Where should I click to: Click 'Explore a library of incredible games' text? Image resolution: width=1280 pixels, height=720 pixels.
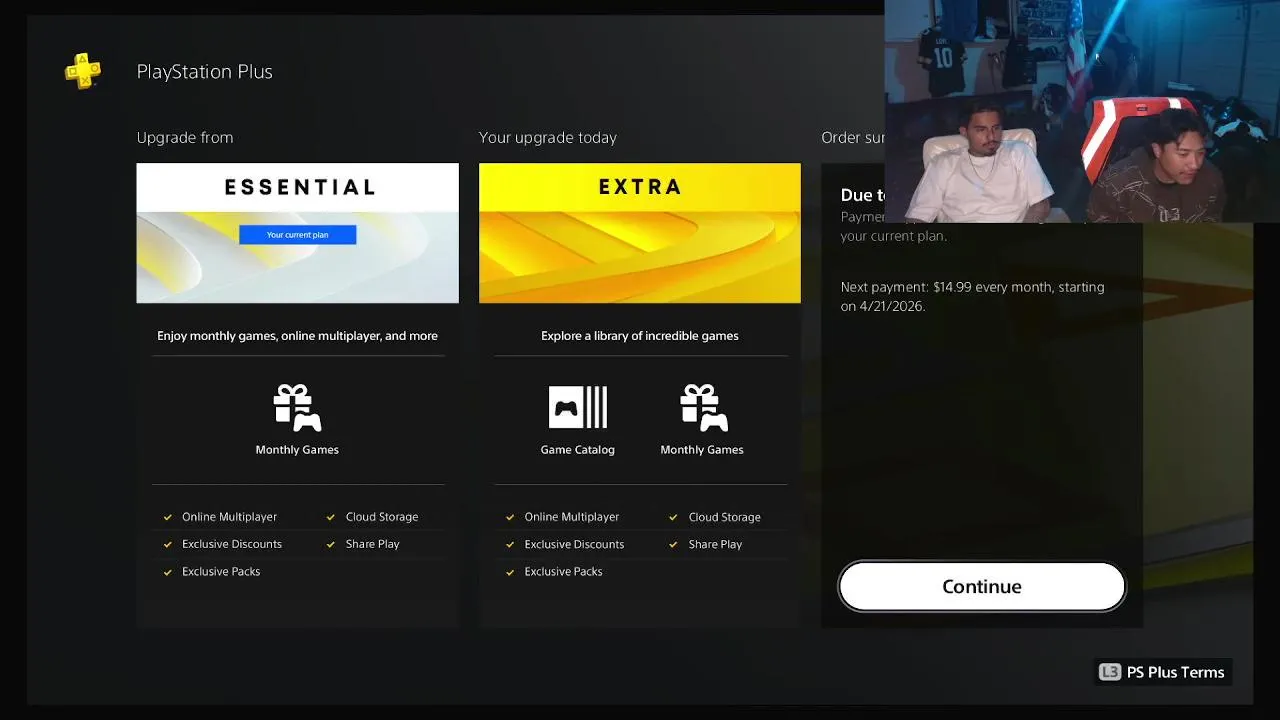coord(640,336)
